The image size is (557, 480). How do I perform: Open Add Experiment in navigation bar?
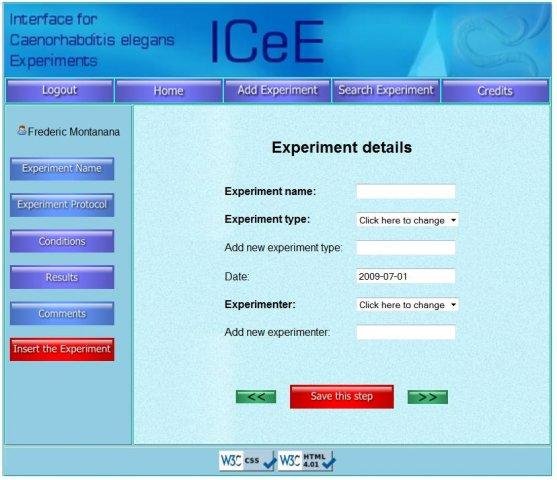pyautogui.click(x=277, y=91)
